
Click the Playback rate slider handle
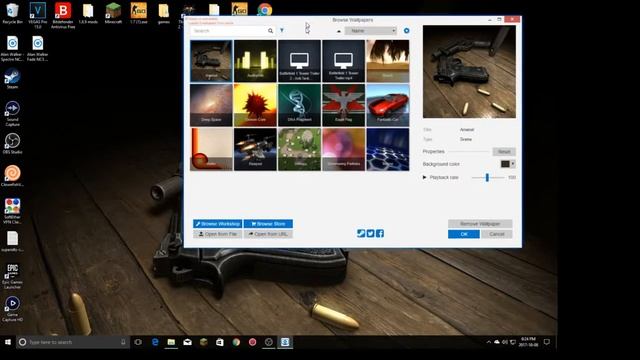[487, 178]
